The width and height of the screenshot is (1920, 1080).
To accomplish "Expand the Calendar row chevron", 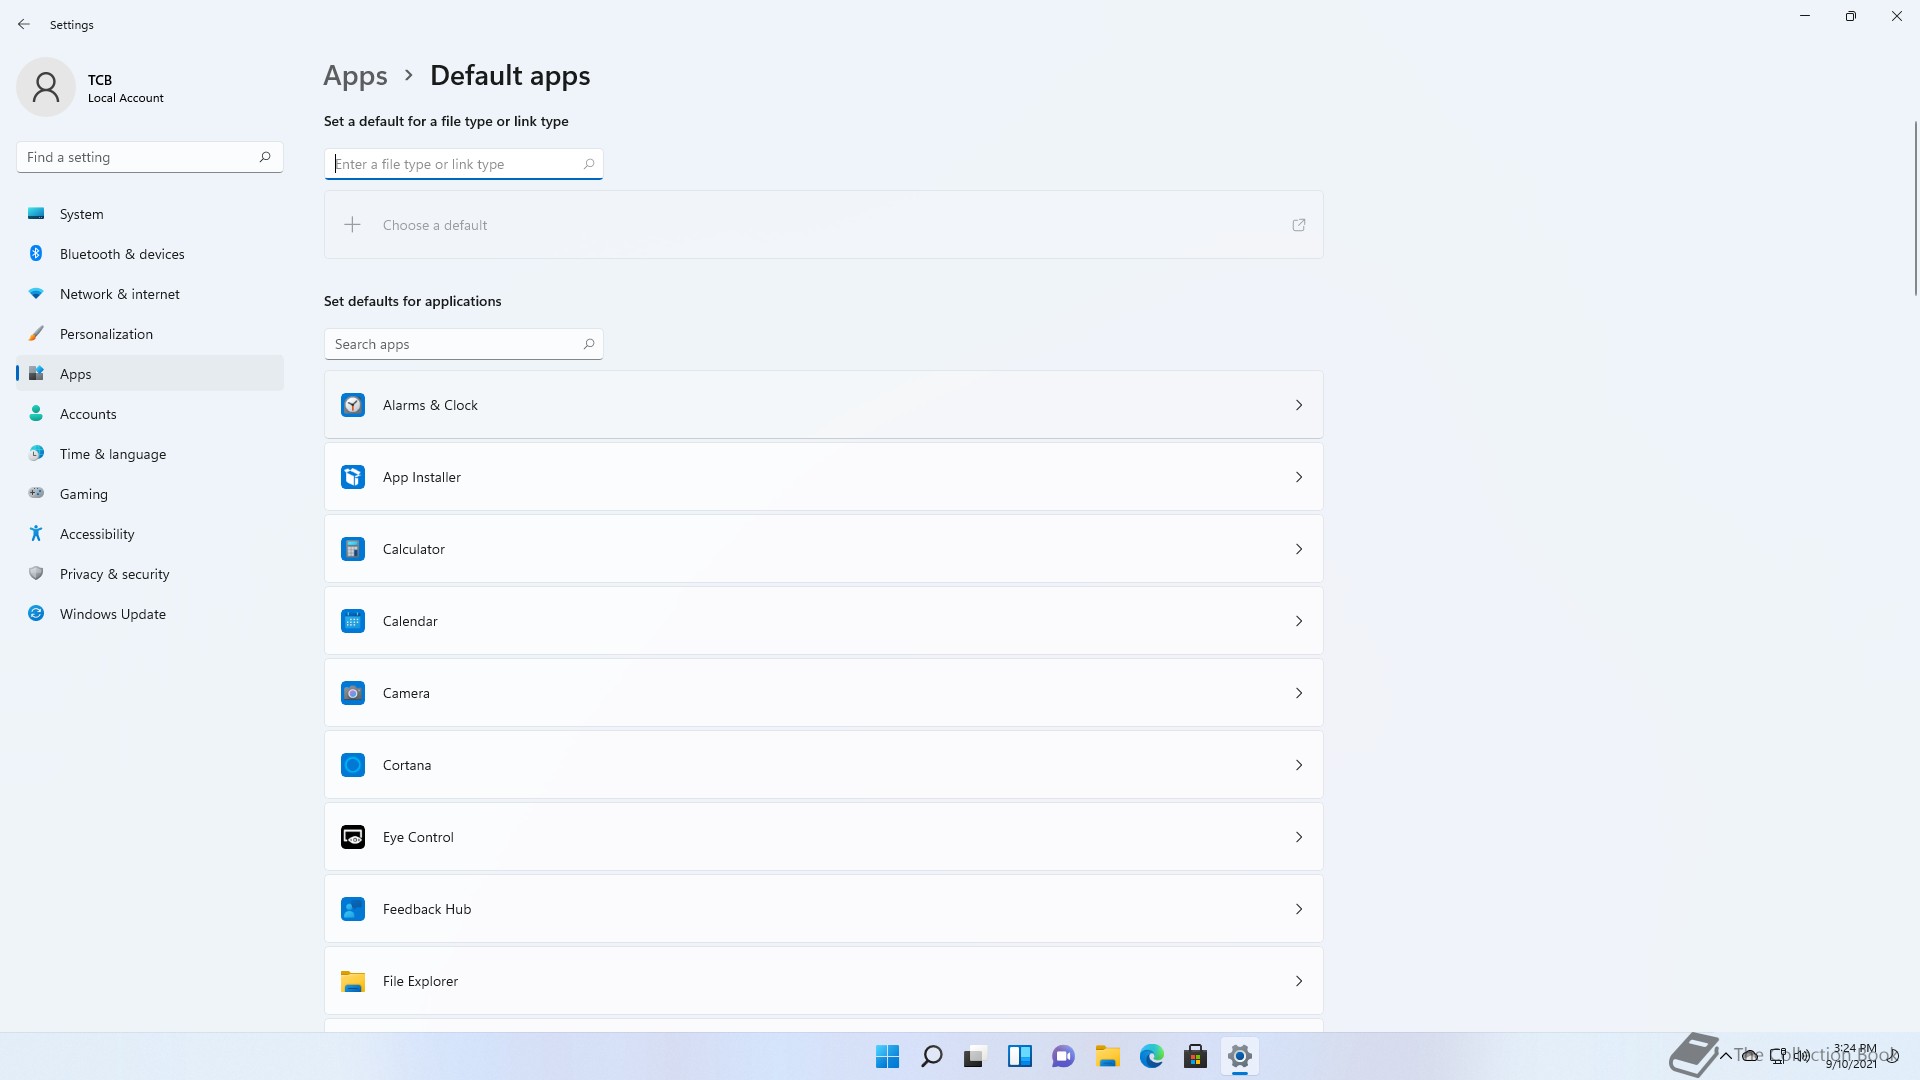I will [1299, 621].
